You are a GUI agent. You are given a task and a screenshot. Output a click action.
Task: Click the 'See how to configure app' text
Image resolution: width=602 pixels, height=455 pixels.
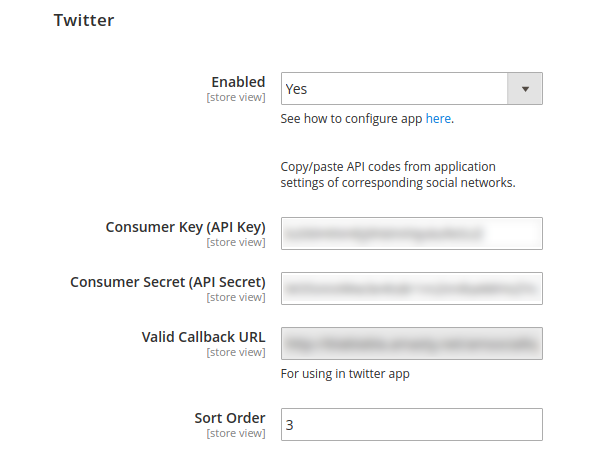tap(351, 119)
